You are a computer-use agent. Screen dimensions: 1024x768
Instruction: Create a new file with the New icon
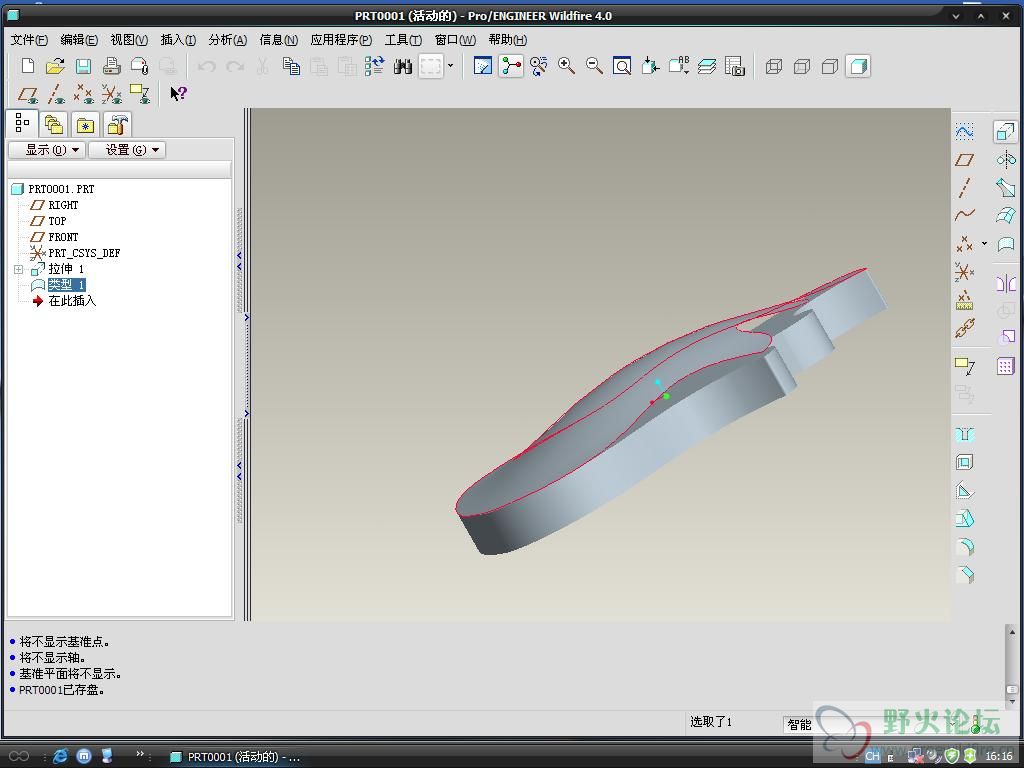pos(27,66)
